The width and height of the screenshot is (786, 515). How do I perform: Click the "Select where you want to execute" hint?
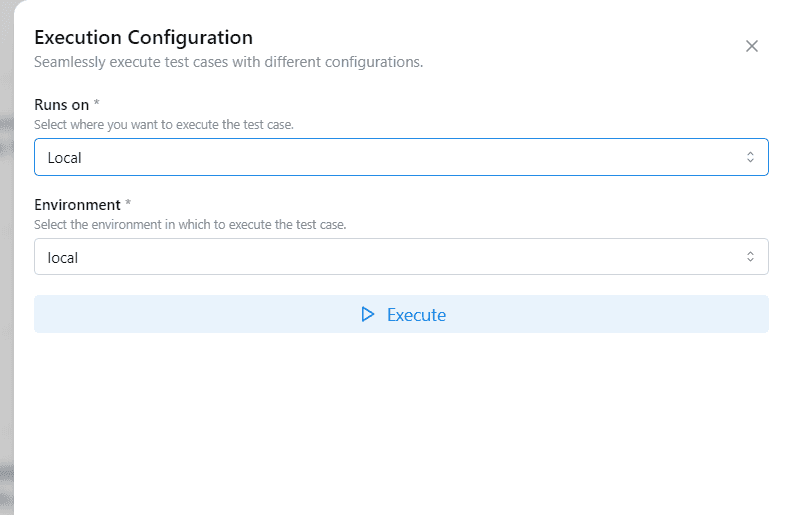click(164, 125)
